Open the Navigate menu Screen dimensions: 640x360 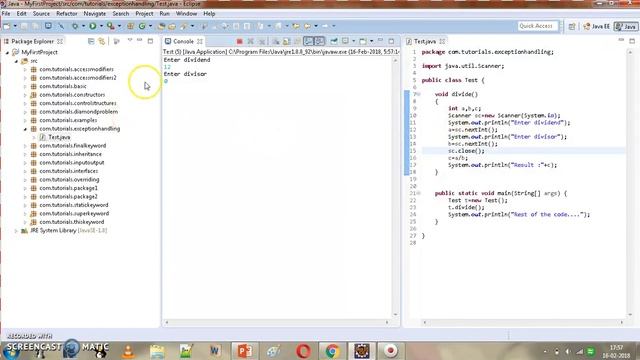95,13
